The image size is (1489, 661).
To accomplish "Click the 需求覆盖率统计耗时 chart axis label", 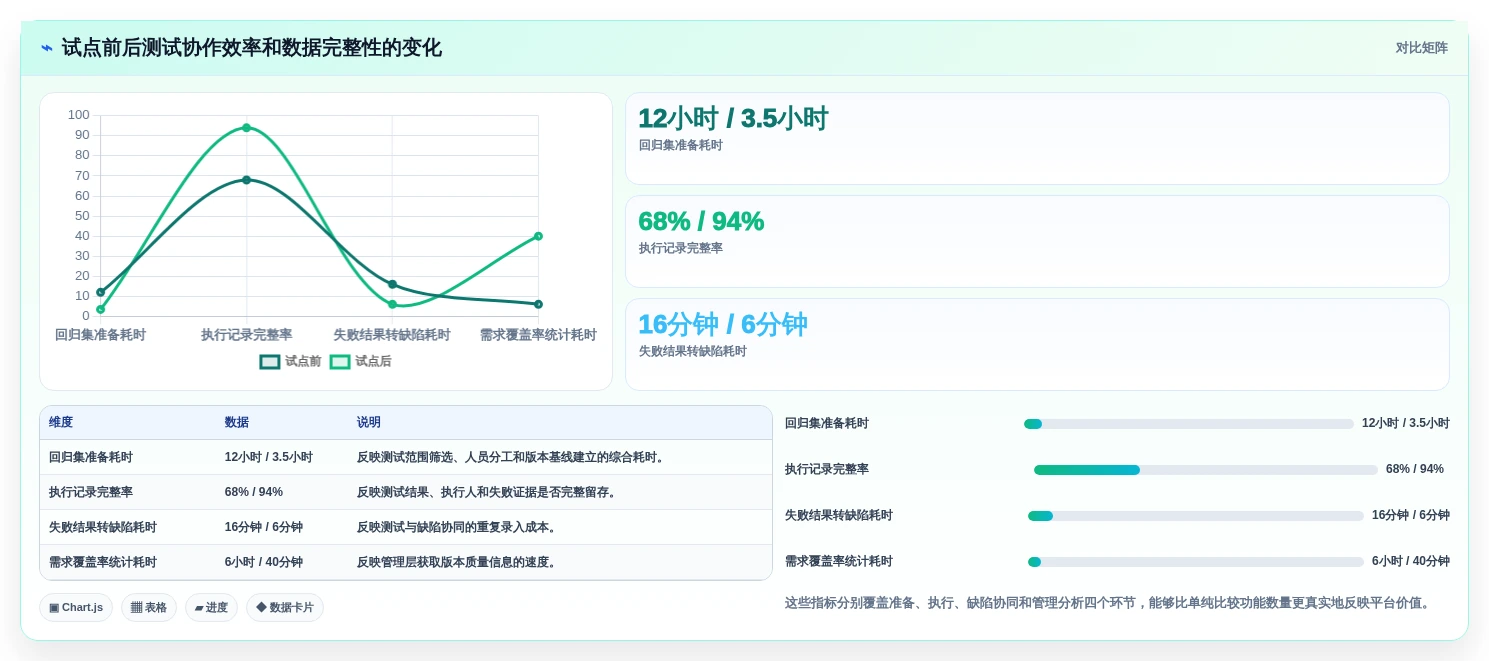I will (538, 335).
